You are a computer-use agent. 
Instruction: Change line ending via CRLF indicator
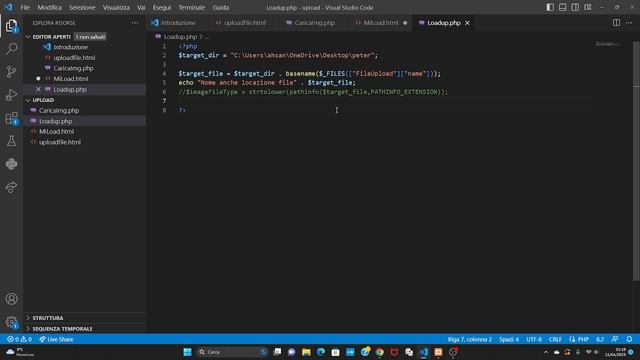555,340
